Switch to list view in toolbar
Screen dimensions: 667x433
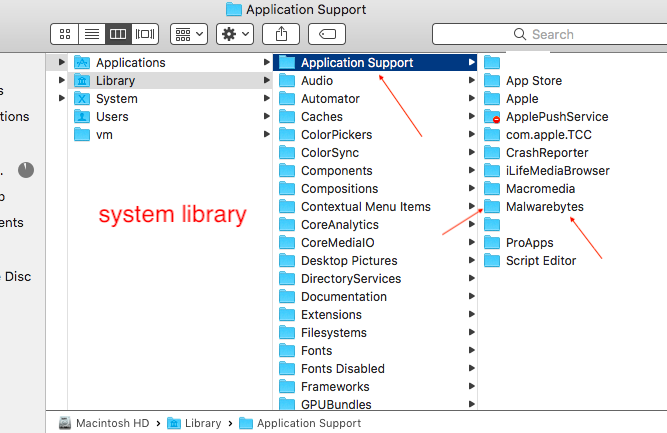point(92,34)
